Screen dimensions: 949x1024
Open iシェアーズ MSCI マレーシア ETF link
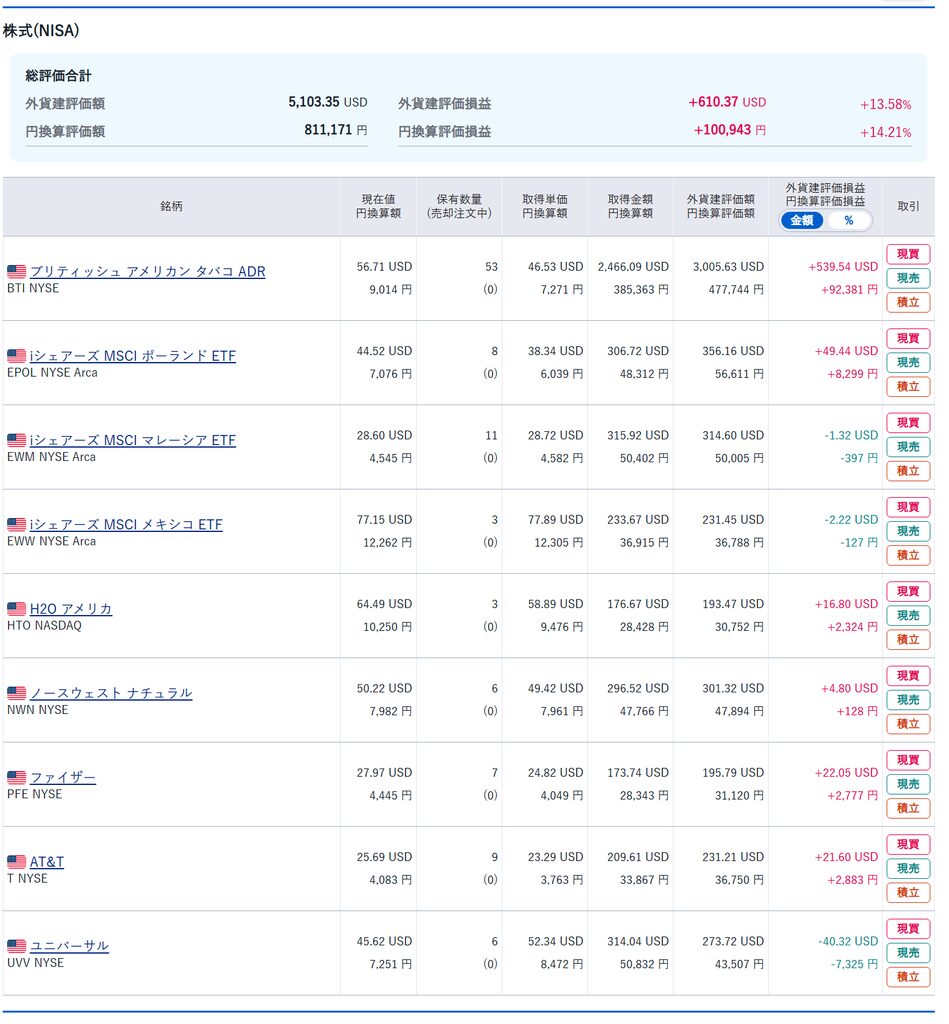click(x=133, y=440)
